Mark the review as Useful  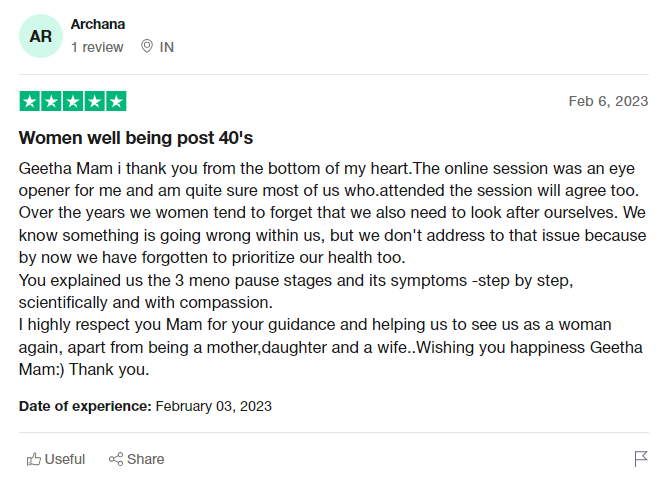click(x=65, y=459)
